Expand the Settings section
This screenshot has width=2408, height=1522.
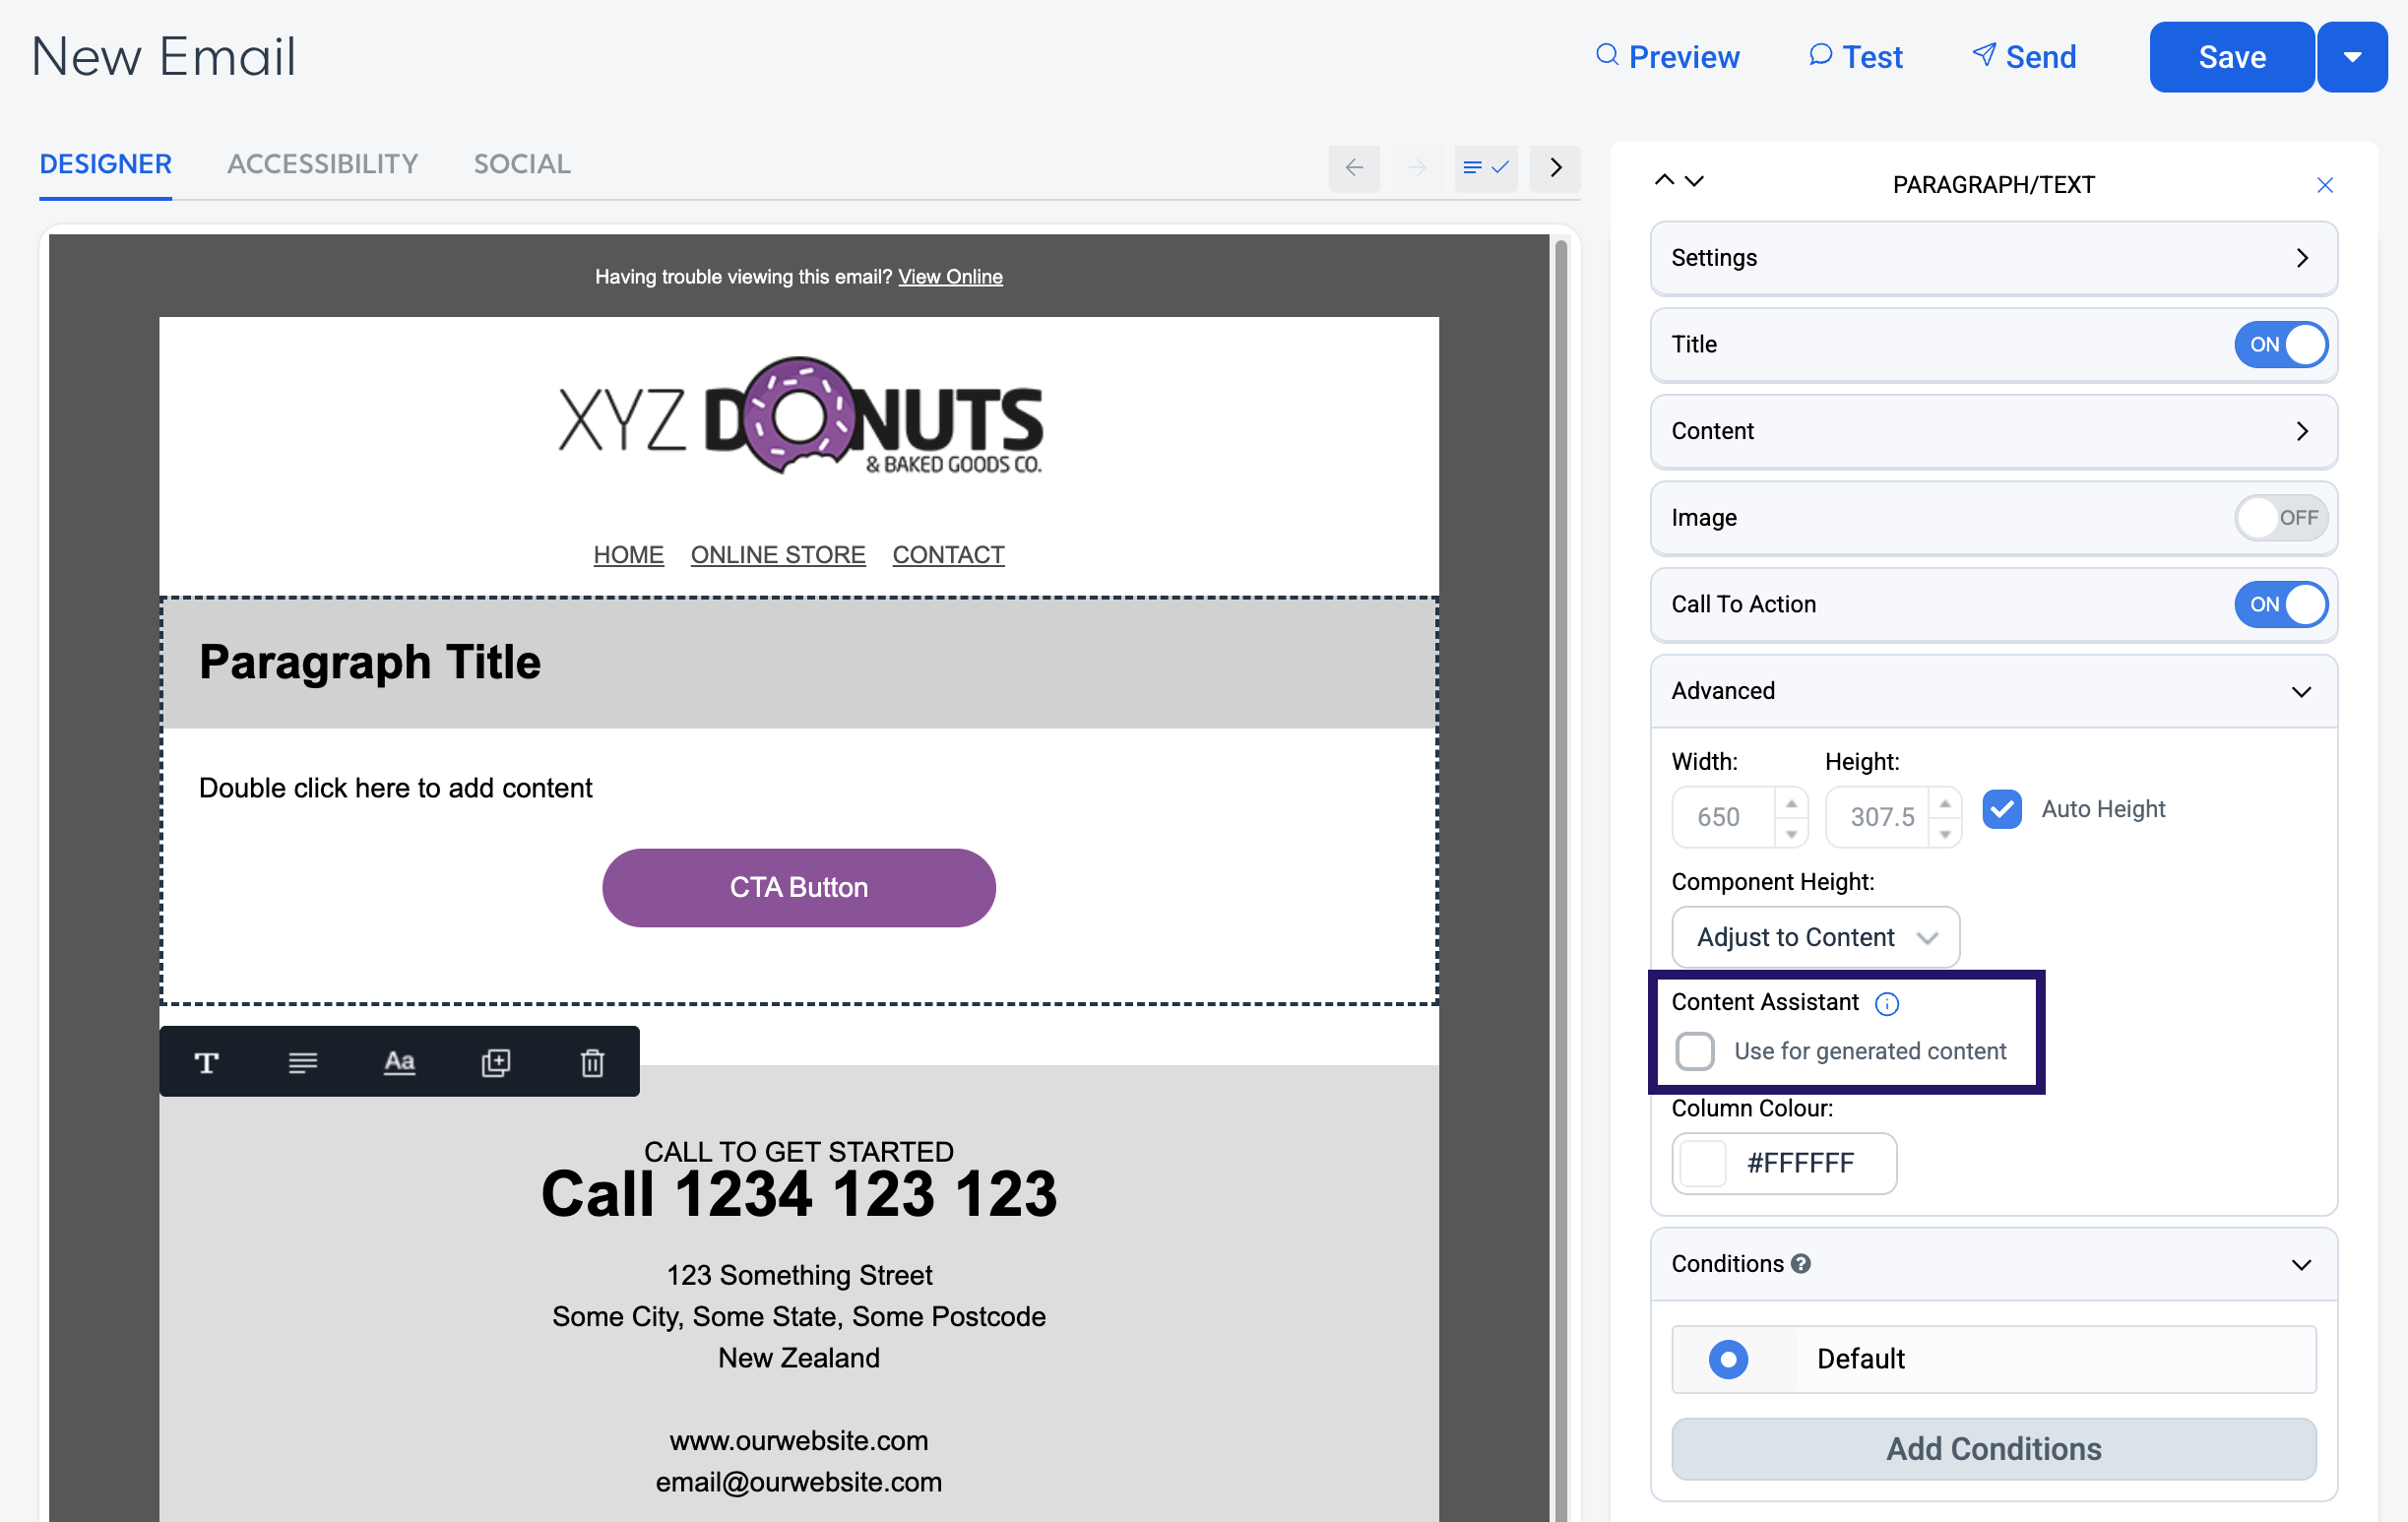pyautogui.click(x=1993, y=258)
